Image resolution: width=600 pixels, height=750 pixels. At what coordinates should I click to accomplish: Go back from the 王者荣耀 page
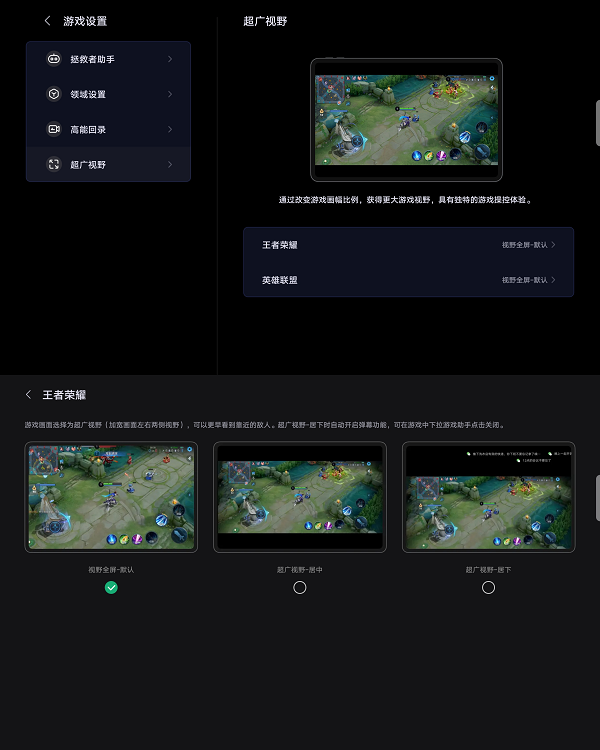(29, 395)
